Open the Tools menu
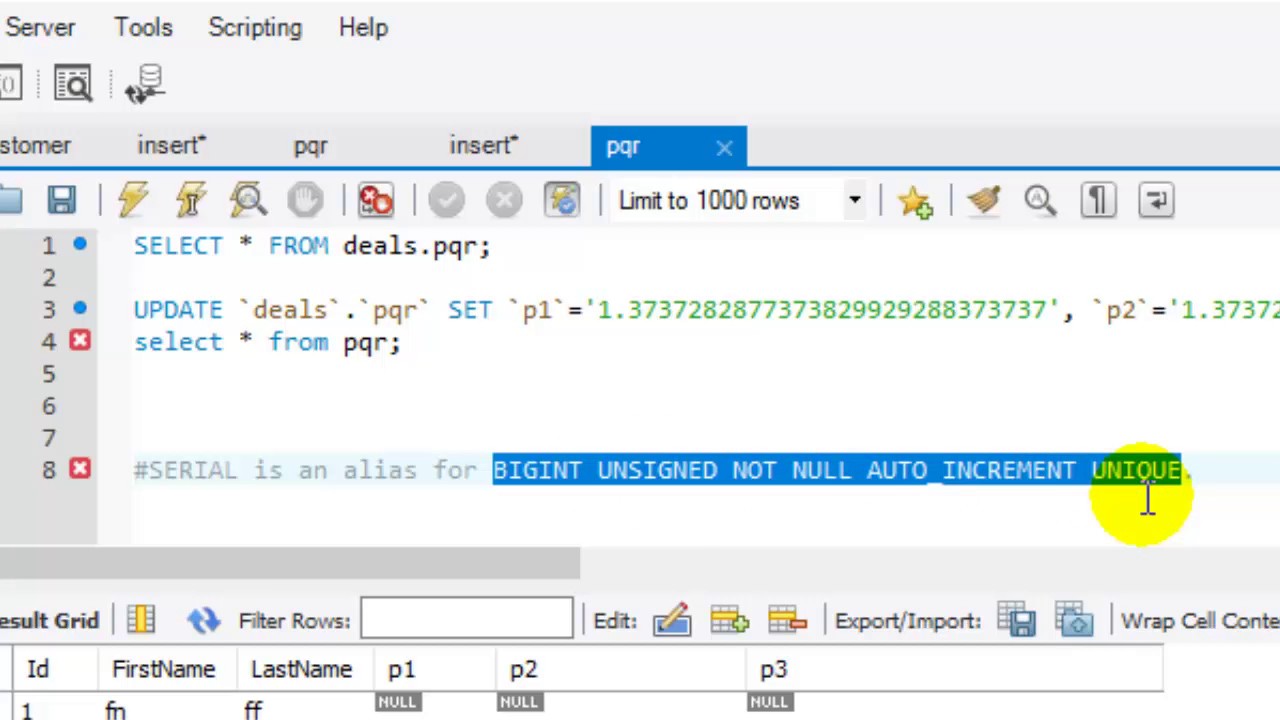 [x=143, y=27]
